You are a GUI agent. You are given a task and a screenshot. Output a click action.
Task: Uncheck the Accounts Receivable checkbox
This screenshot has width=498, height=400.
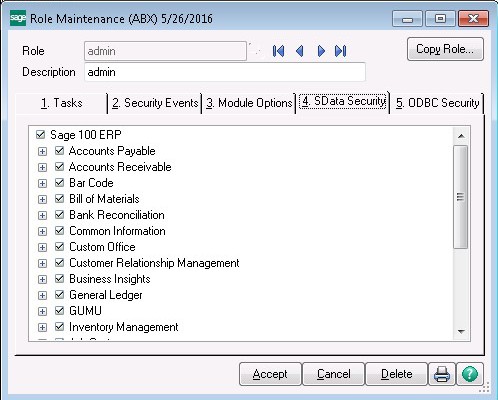59,167
